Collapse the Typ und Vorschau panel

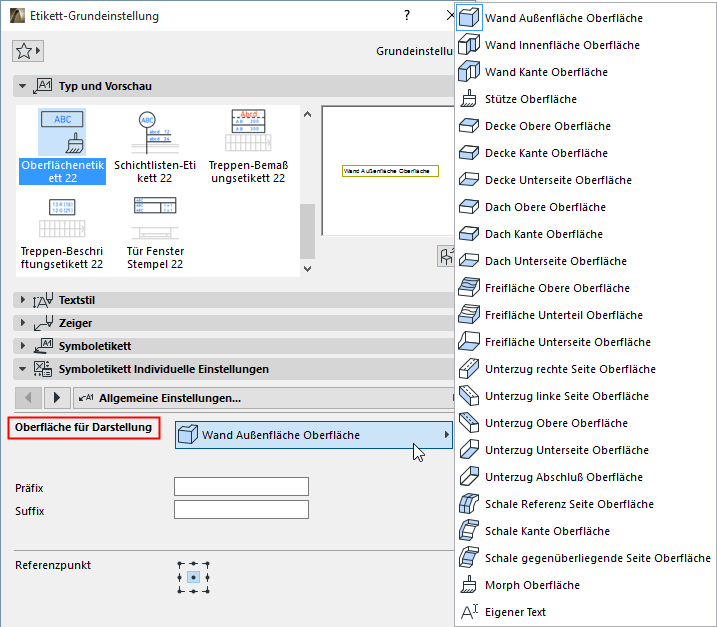22,86
